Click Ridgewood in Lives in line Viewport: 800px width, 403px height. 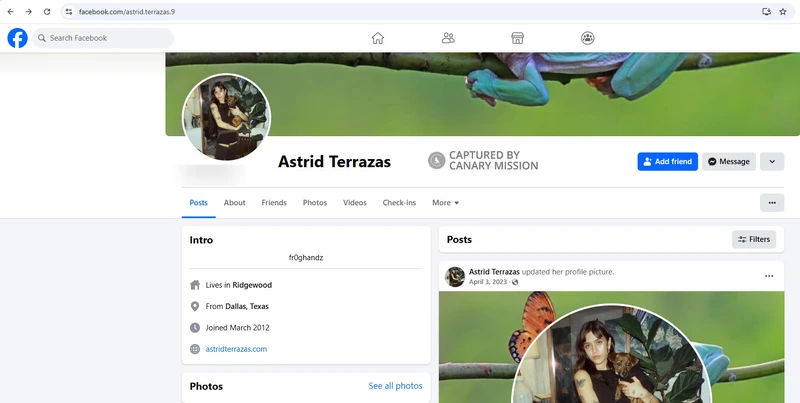[x=252, y=285]
